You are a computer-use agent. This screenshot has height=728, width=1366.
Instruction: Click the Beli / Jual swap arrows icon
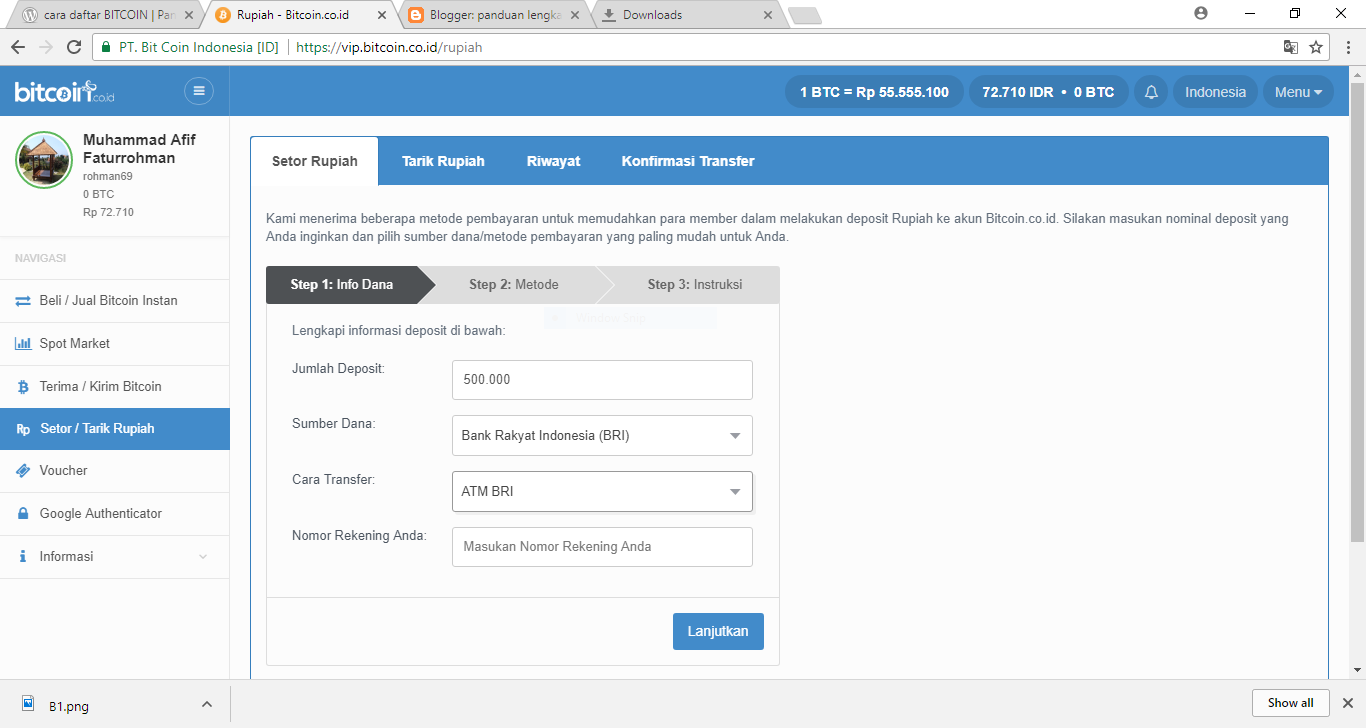click(x=23, y=301)
